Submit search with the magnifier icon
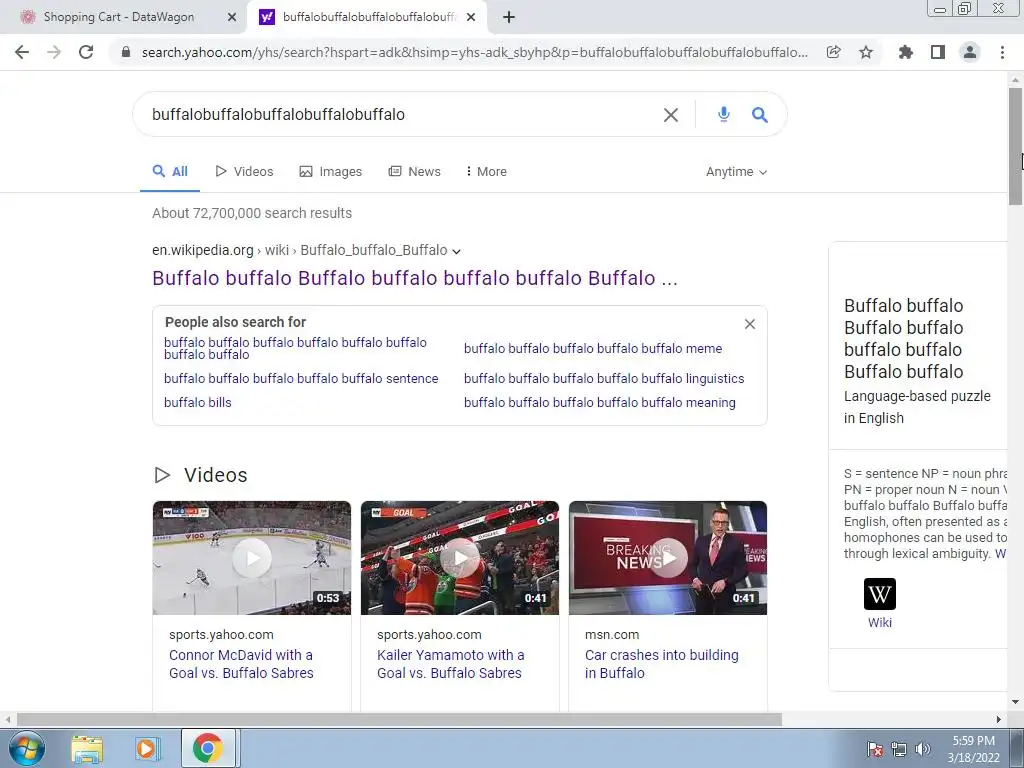 click(x=760, y=115)
